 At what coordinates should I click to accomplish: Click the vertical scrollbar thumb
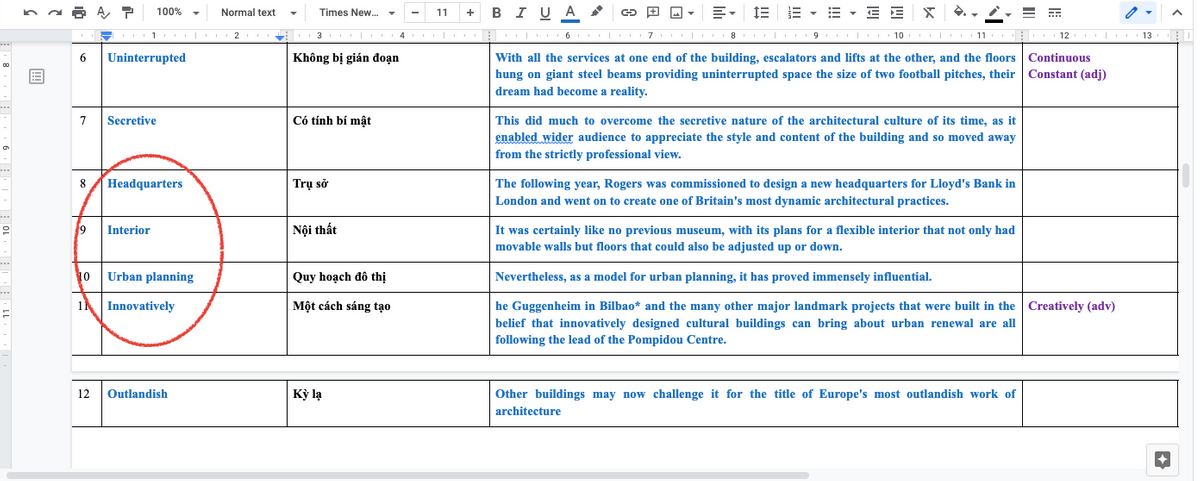(1187, 174)
